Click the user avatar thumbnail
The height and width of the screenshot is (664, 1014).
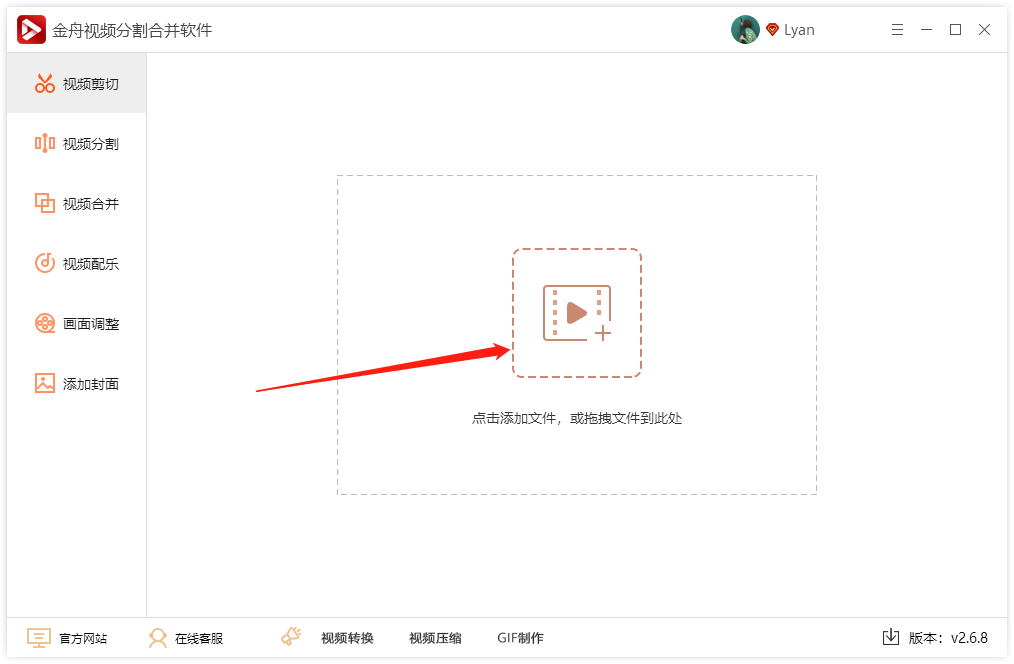coord(746,29)
